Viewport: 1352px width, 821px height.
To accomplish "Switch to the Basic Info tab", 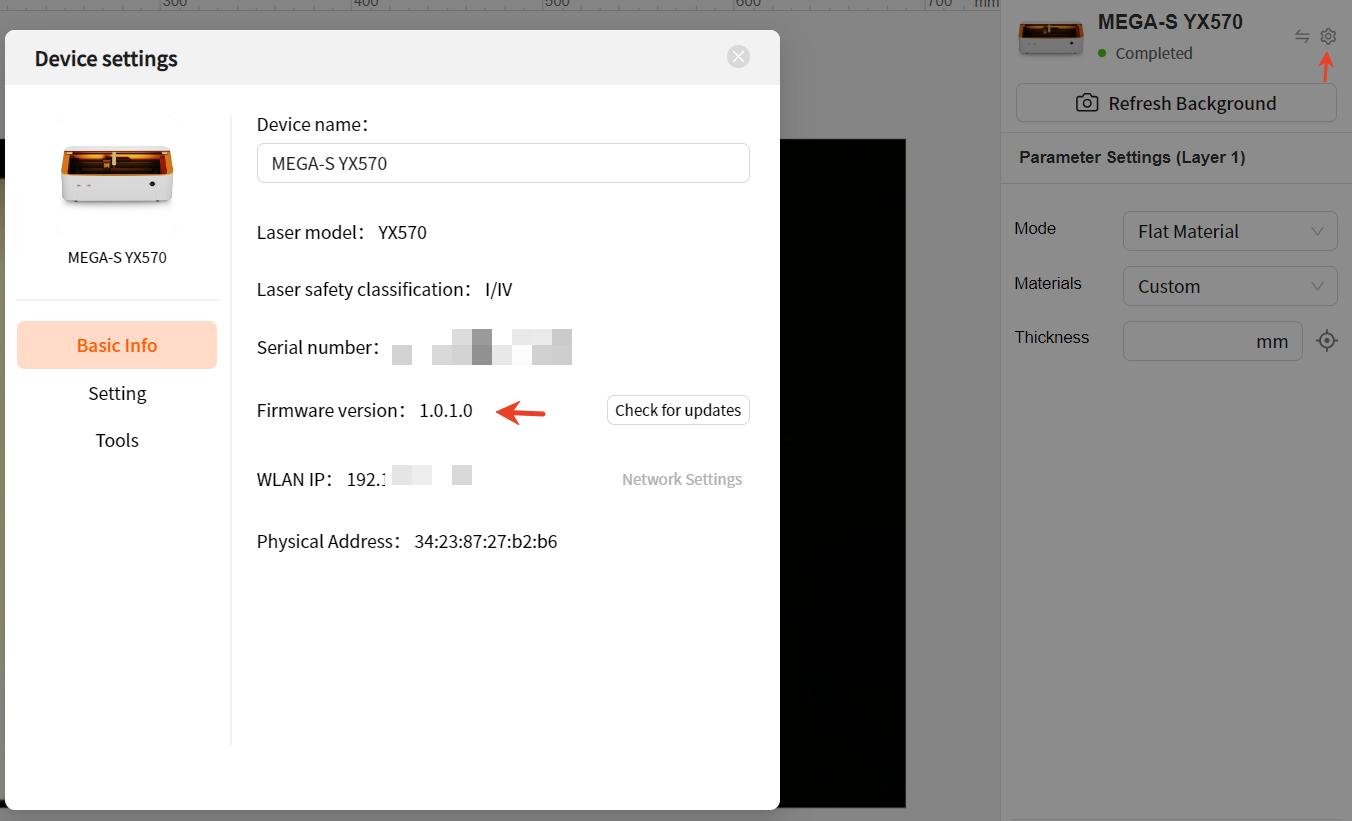I will tap(117, 345).
